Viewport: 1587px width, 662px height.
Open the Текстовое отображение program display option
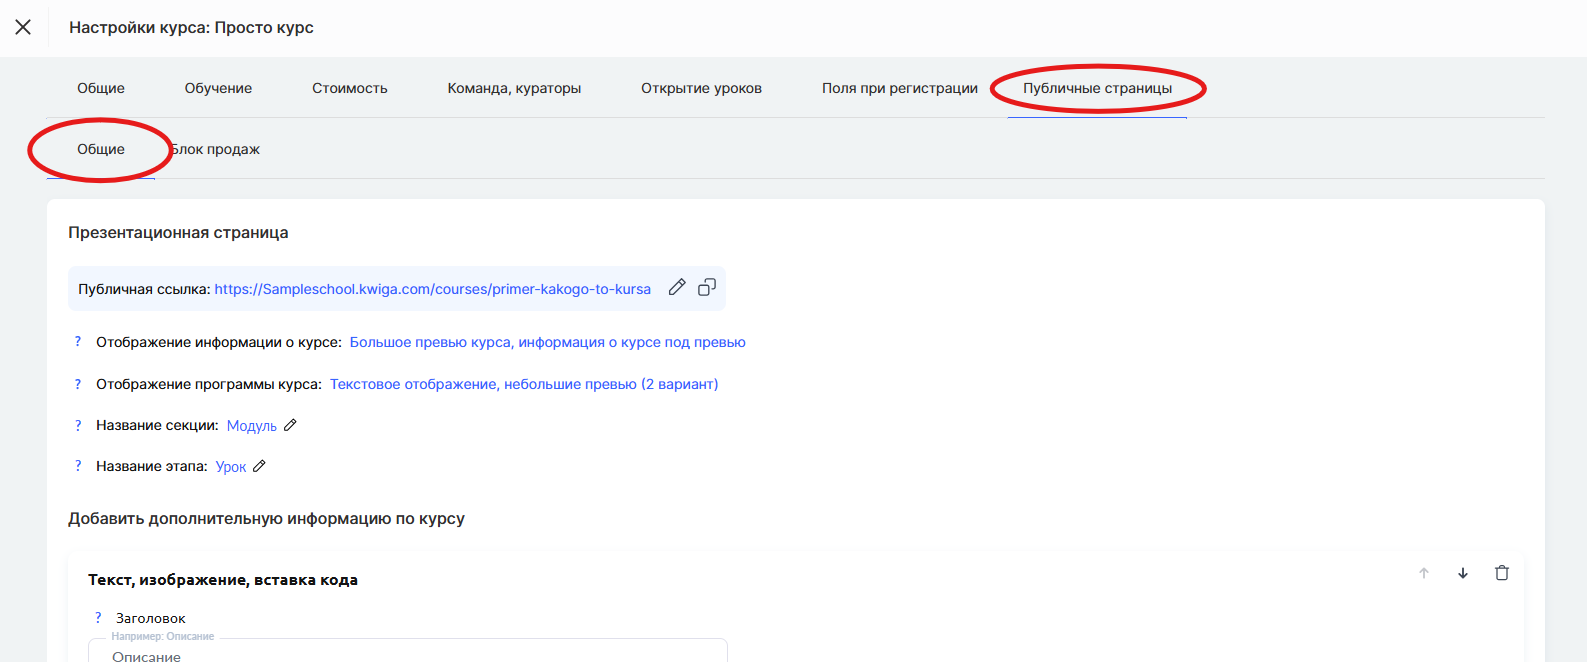coord(523,384)
